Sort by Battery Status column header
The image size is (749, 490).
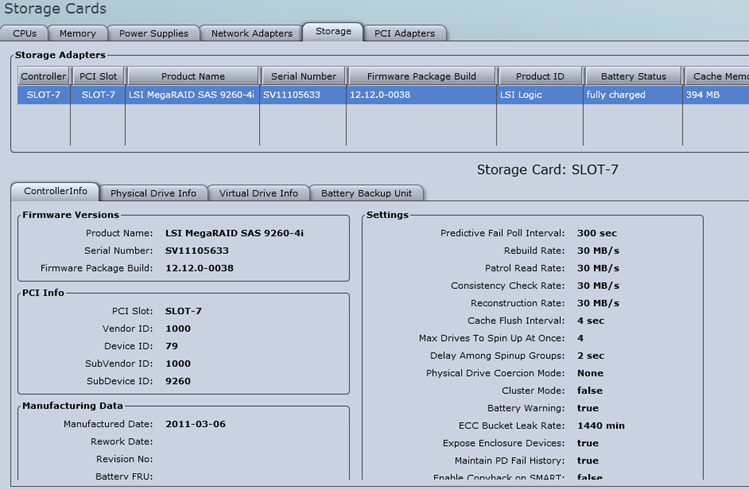(632, 76)
